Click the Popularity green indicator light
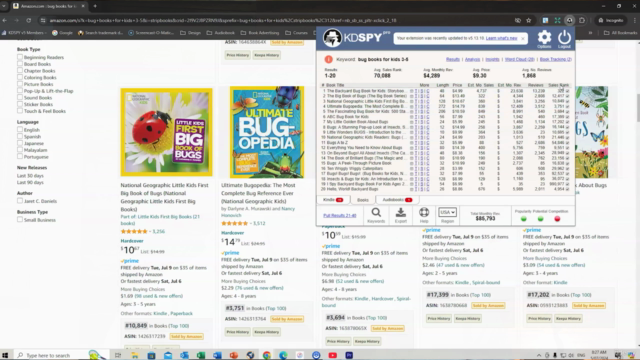This screenshot has width=640, height=360. (x=524, y=219)
